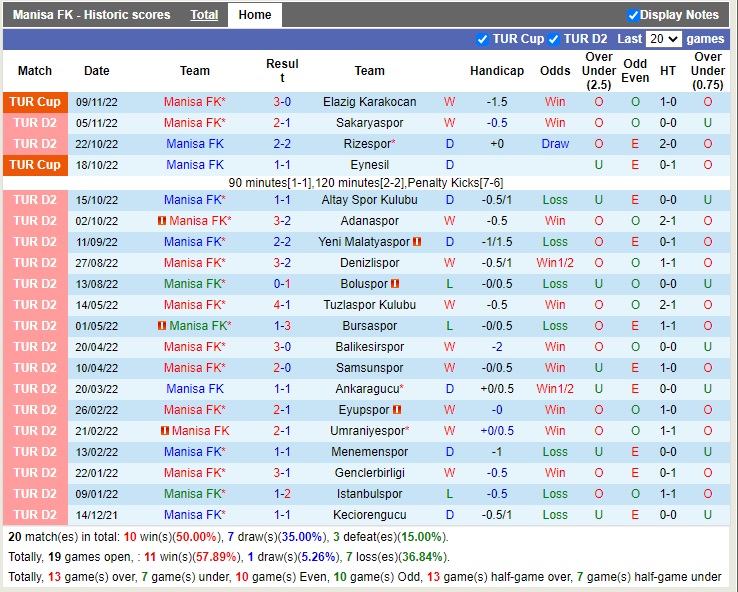Click red card icon beside Manisa FK on 01/05/22
The image size is (738, 592).
click(x=162, y=326)
